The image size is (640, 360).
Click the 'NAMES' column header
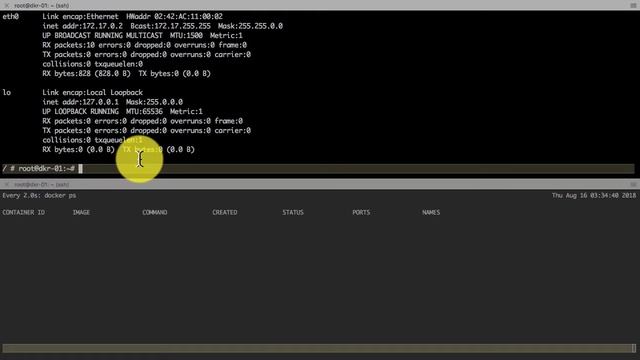[431, 212]
